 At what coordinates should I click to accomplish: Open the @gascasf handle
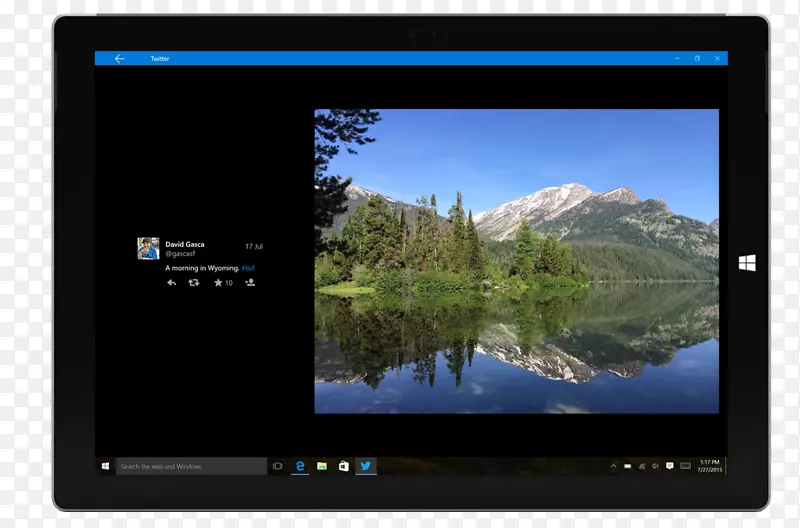(180, 254)
